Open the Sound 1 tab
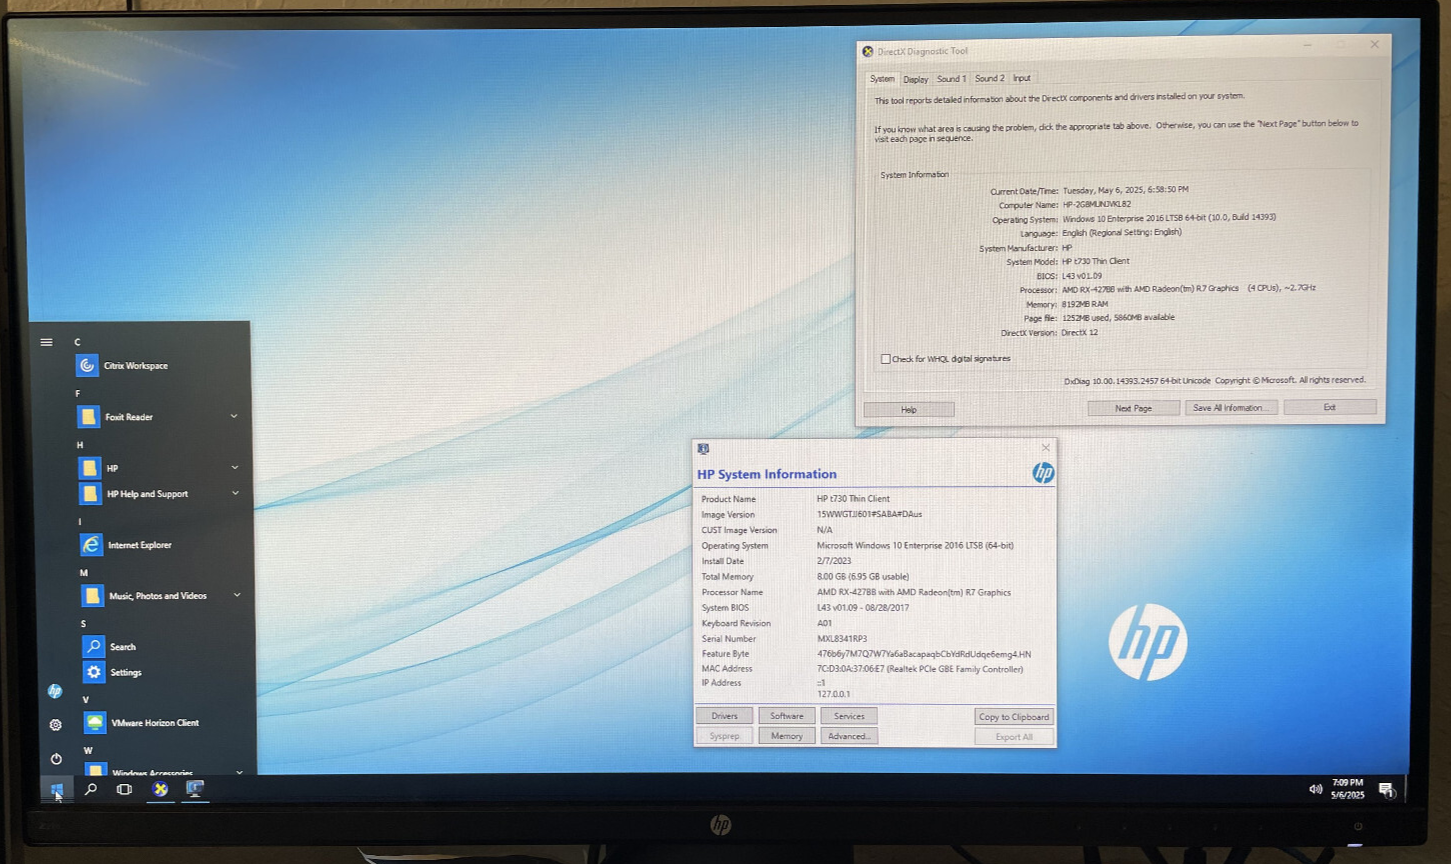Screen dimensions: 1451x864 [951, 79]
